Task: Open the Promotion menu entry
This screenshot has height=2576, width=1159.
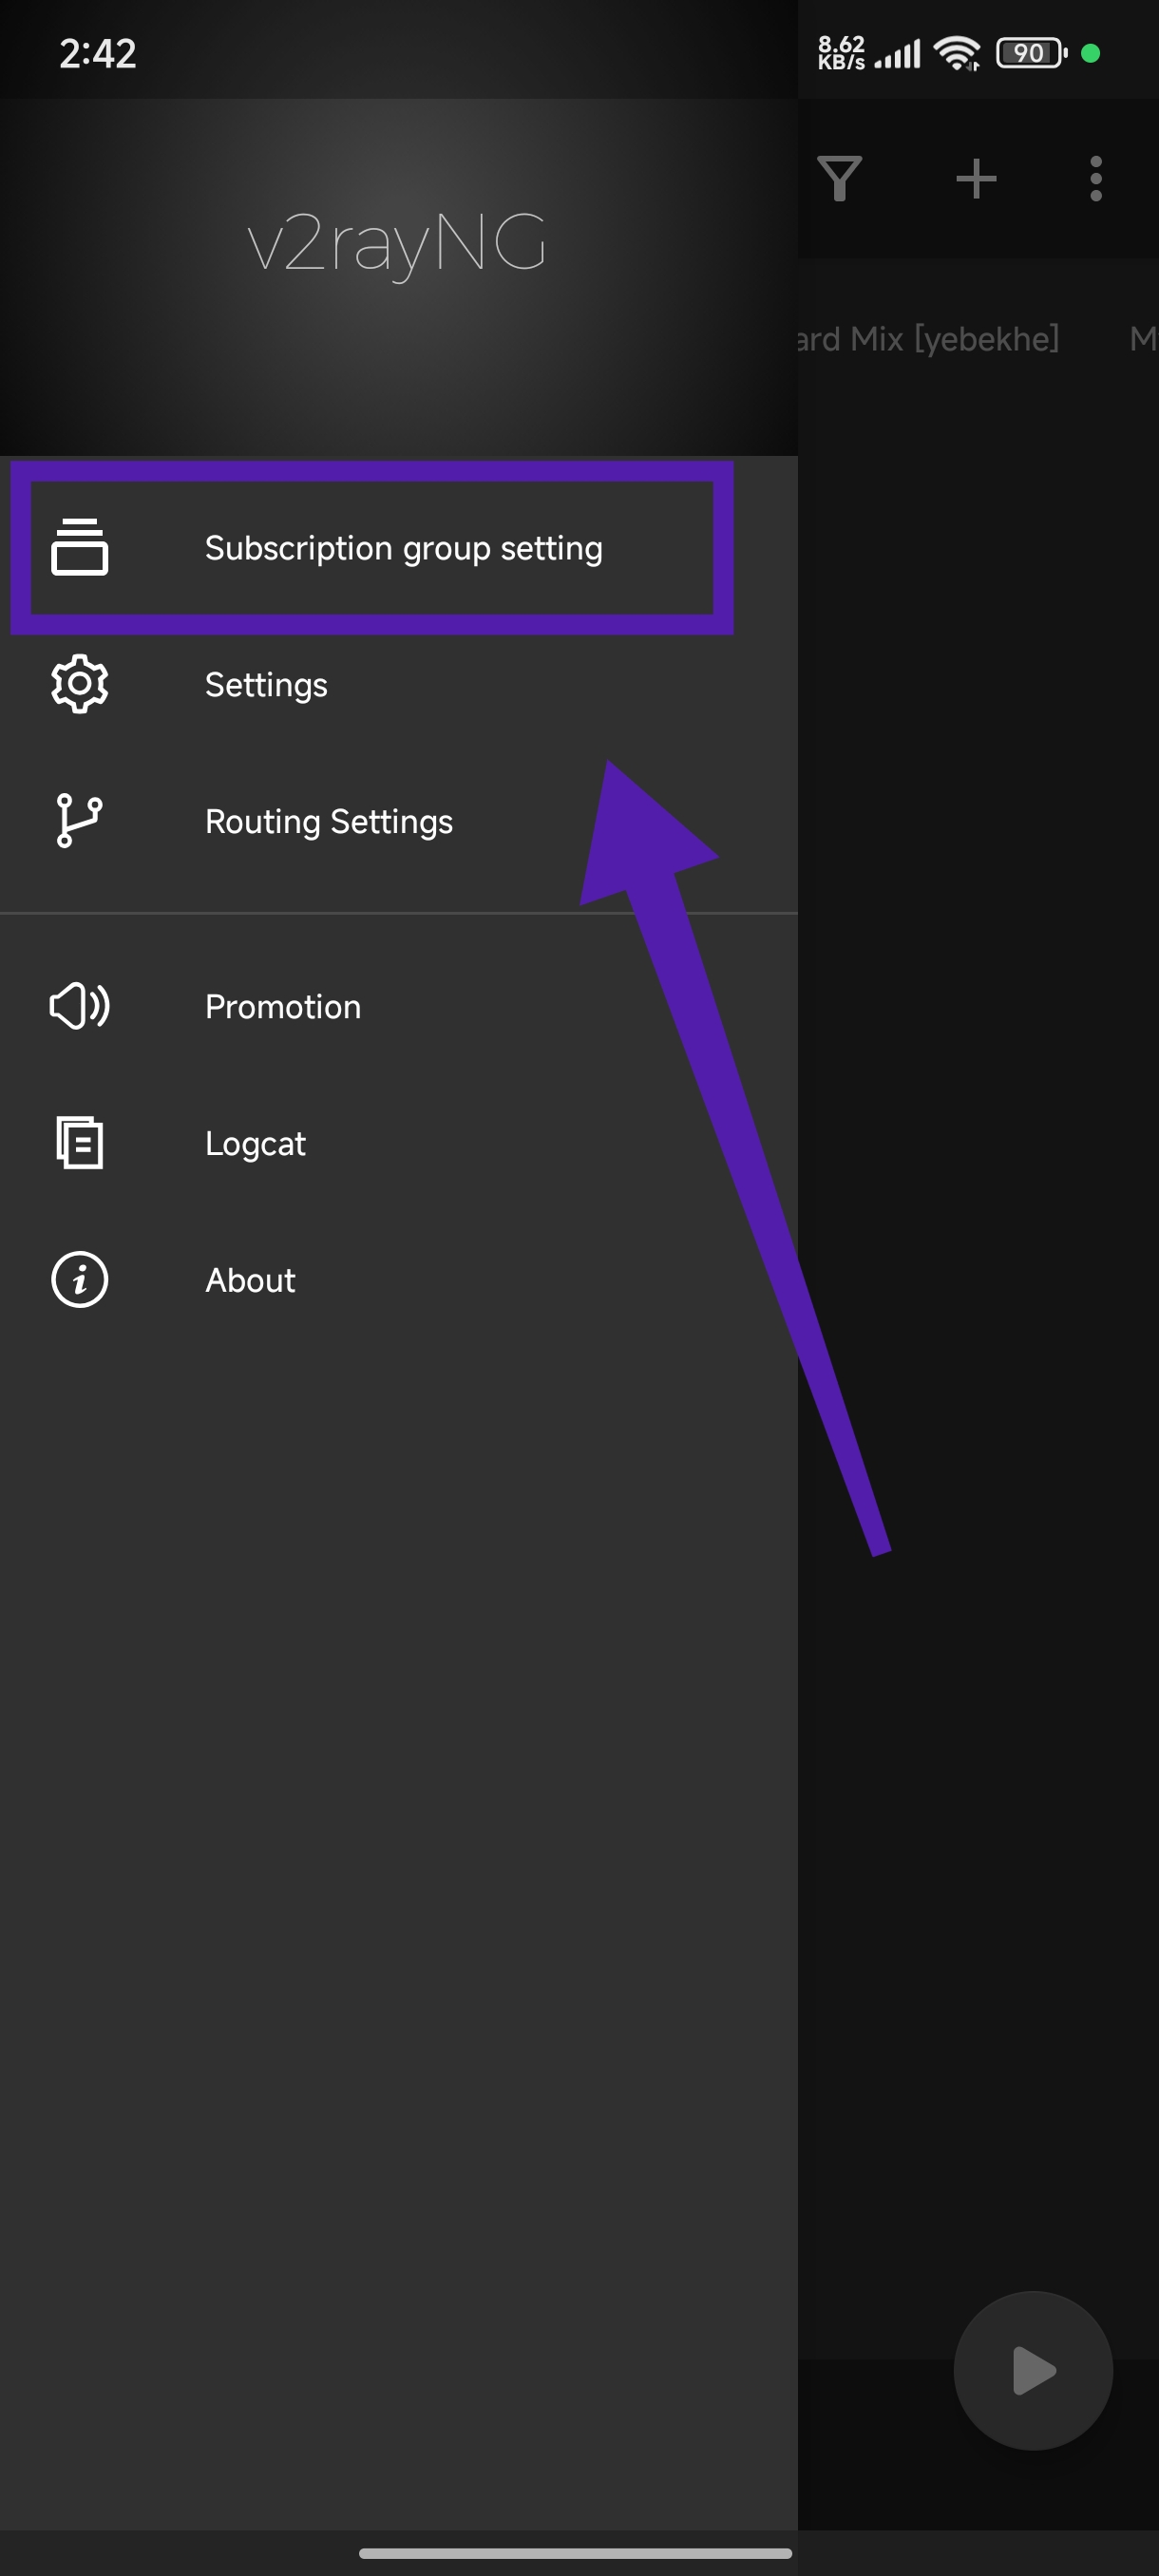Action: [398, 1006]
